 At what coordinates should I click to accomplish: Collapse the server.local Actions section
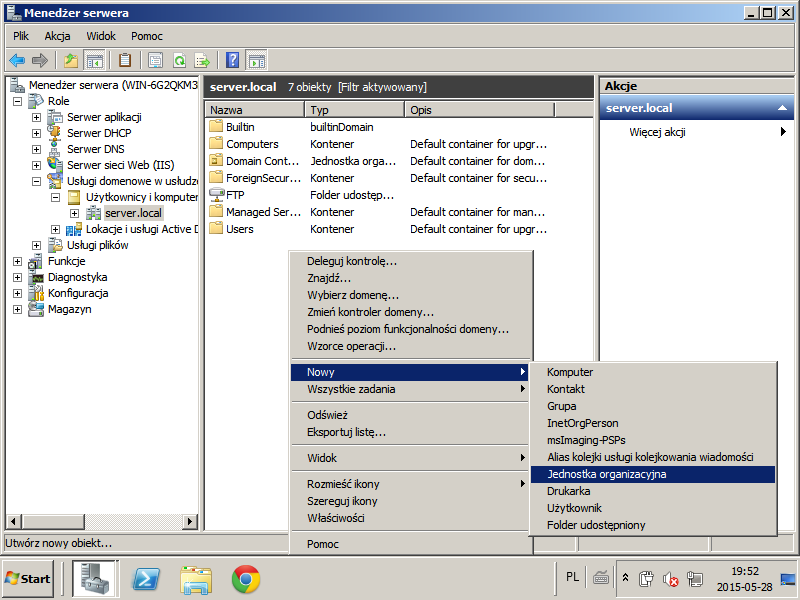782,108
